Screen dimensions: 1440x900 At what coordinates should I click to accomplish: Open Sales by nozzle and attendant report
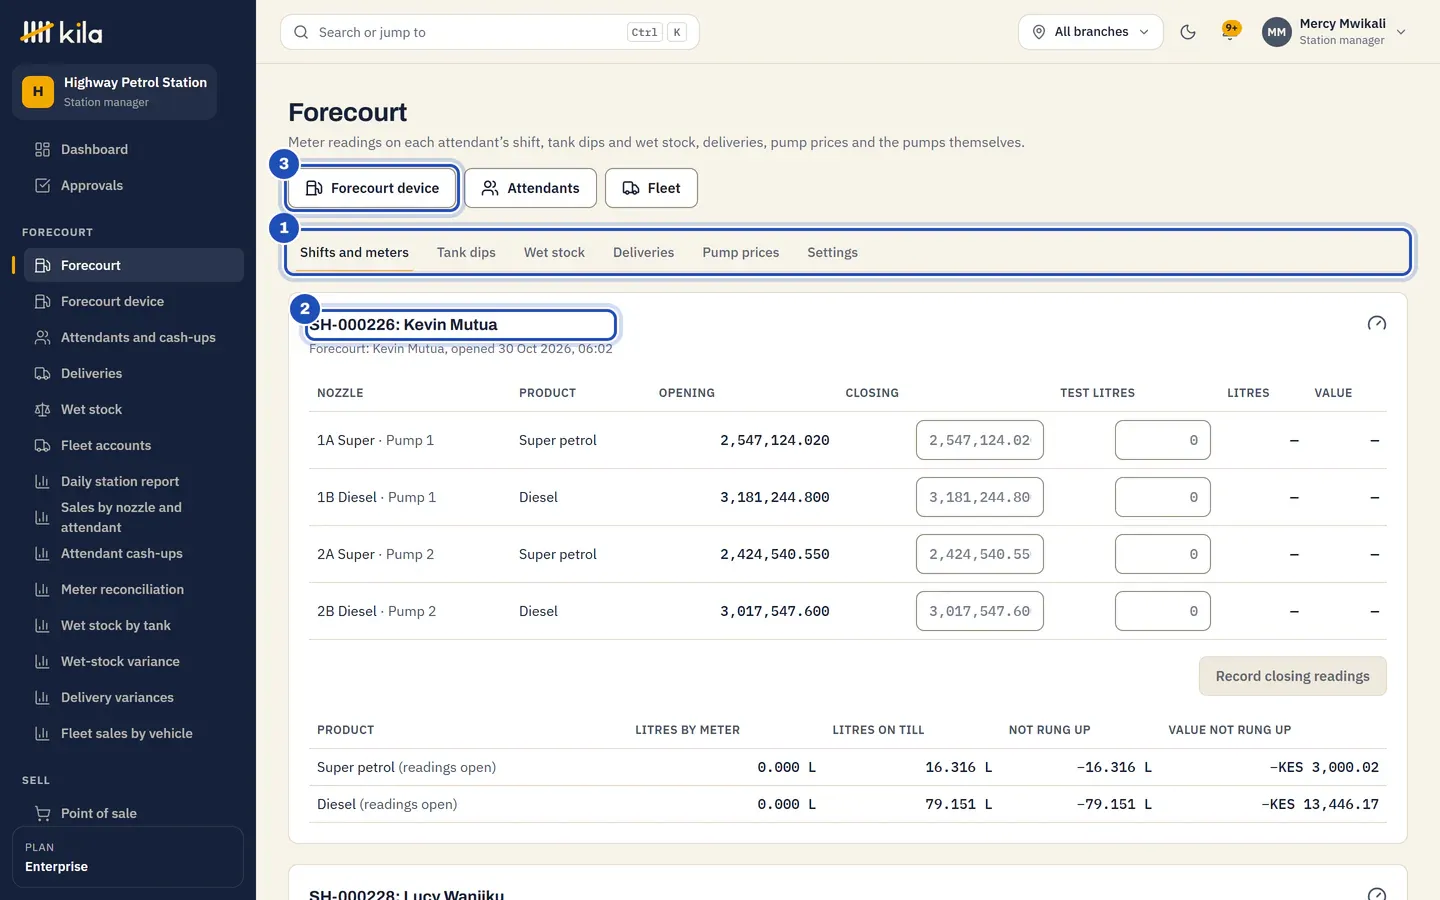(134, 518)
